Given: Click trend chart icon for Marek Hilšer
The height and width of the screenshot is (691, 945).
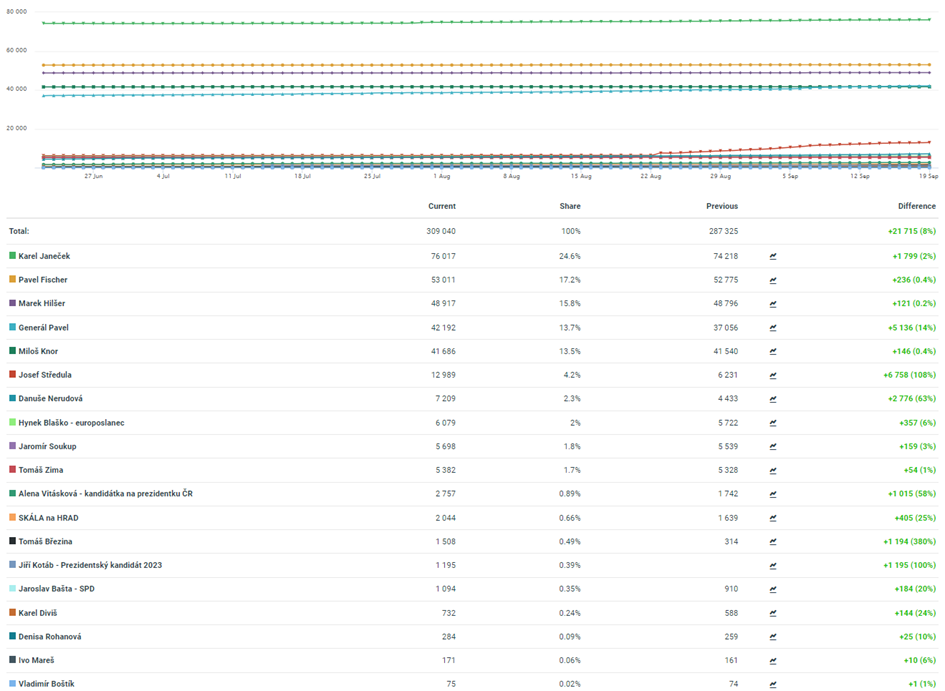Looking at the screenshot, I should tap(773, 304).
